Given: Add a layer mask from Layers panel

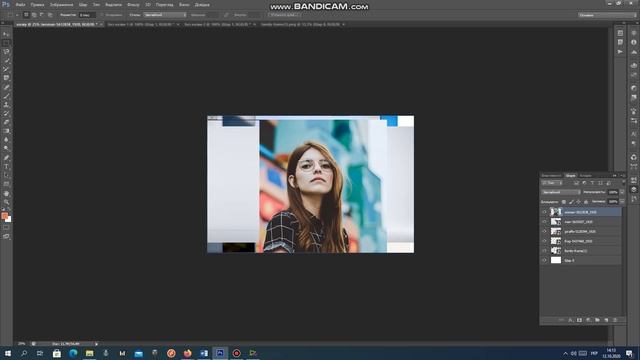Looking at the screenshot, I should [579, 320].
